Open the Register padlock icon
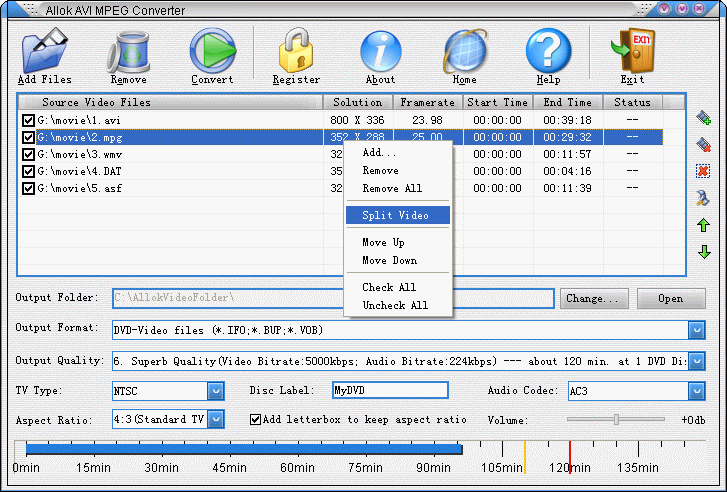 [296, 51]
